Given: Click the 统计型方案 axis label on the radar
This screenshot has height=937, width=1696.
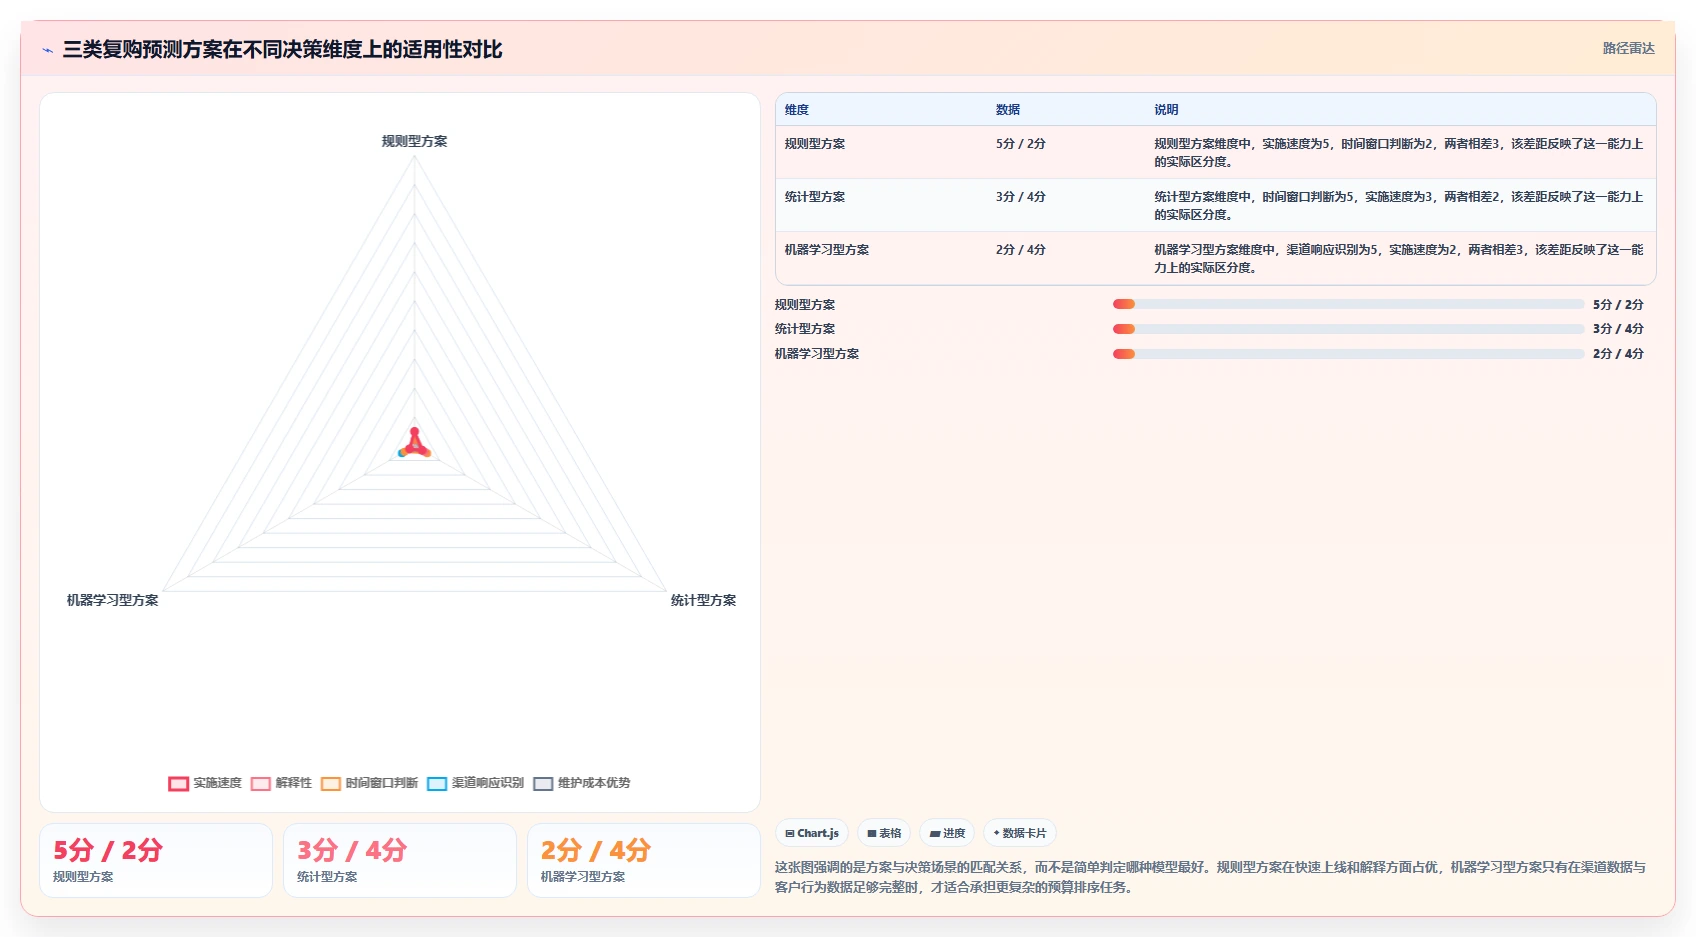Looking at the screenshot, I should point(703,600).
